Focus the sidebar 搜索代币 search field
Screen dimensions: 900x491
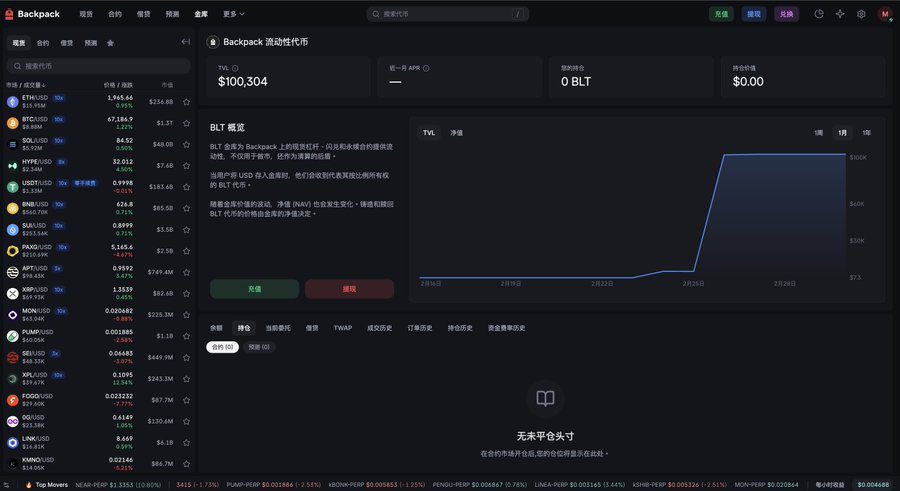pos(98,66)
